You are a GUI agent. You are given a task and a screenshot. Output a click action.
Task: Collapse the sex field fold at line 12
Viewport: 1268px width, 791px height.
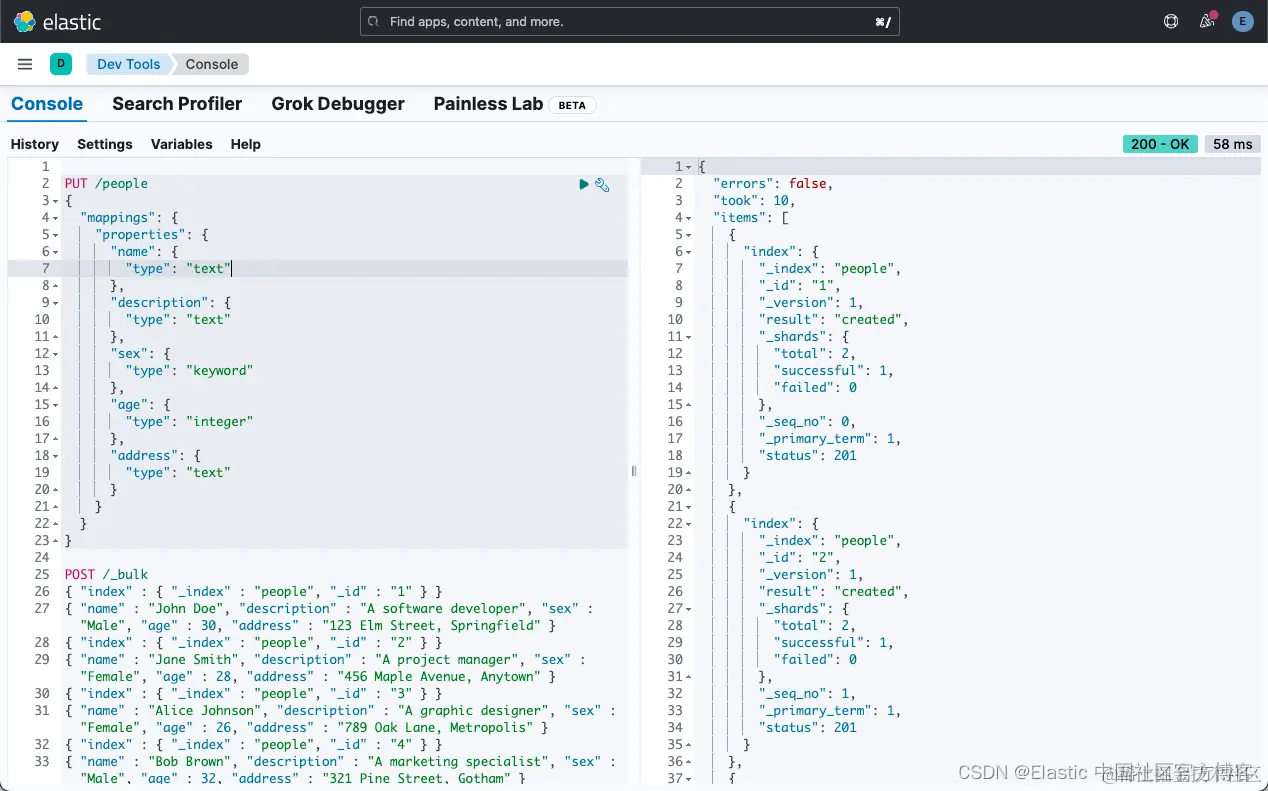tap(55, 354)
